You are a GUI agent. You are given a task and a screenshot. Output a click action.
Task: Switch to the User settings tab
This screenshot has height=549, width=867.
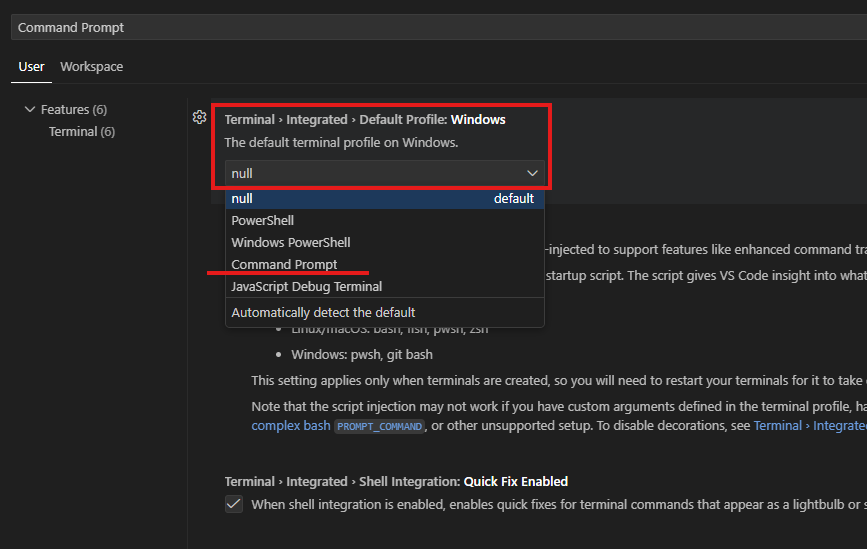[31, 66]
